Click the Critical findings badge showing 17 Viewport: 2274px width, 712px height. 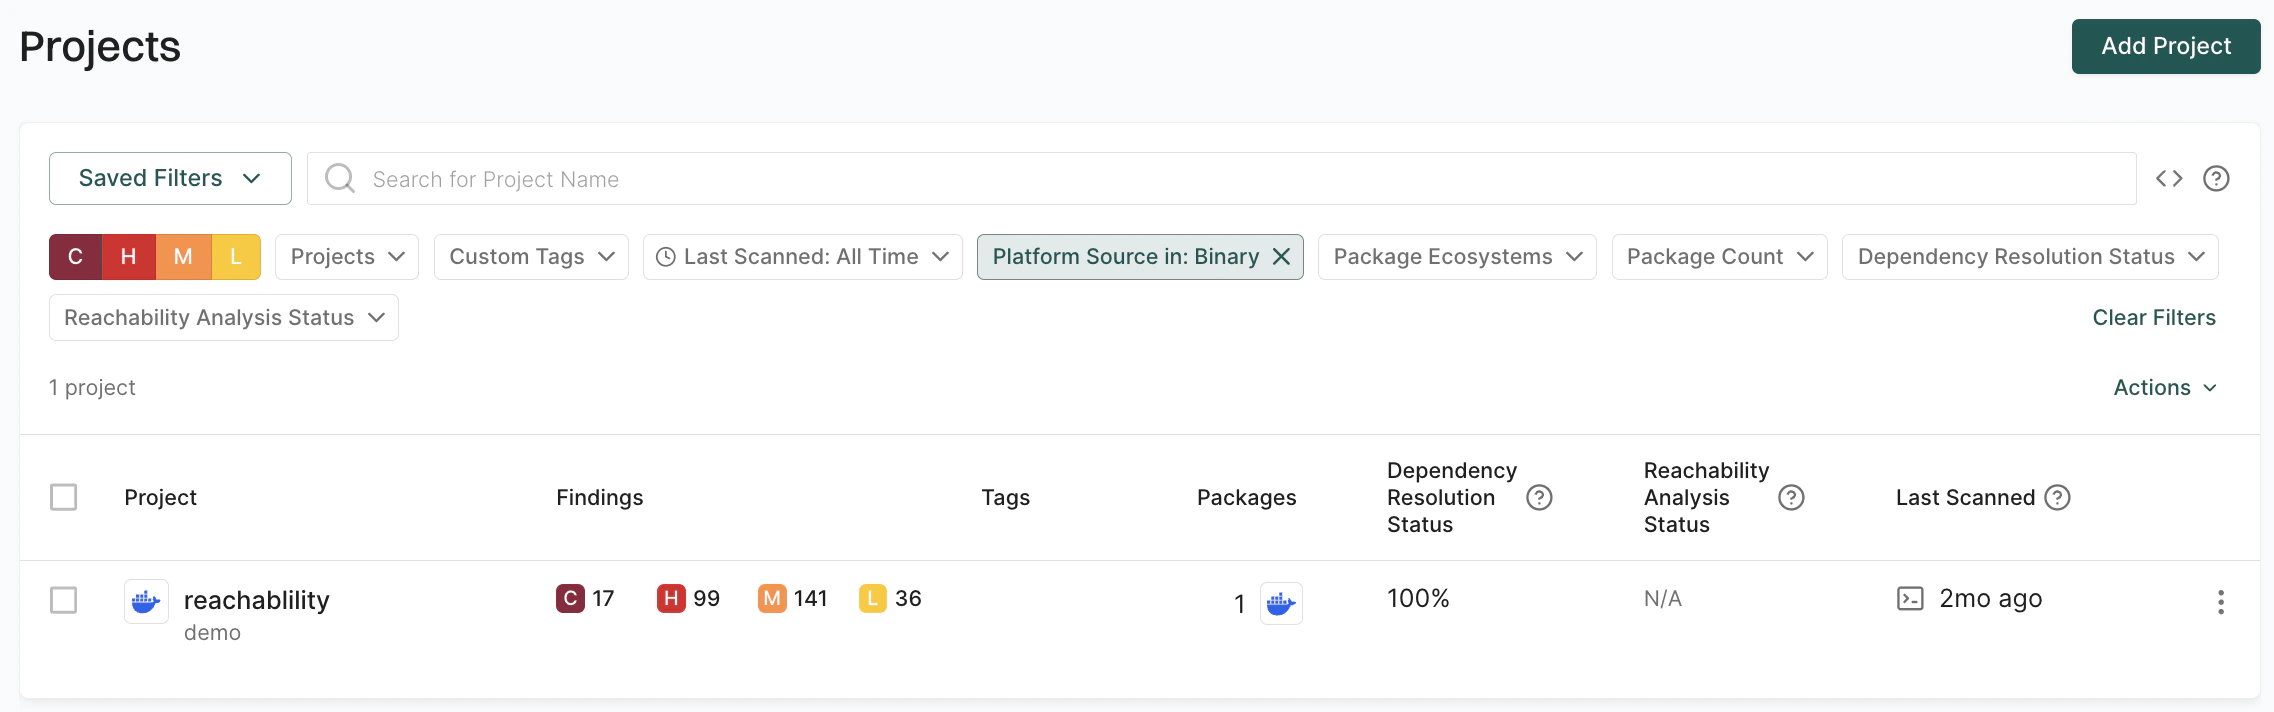(x=585, y=598)
